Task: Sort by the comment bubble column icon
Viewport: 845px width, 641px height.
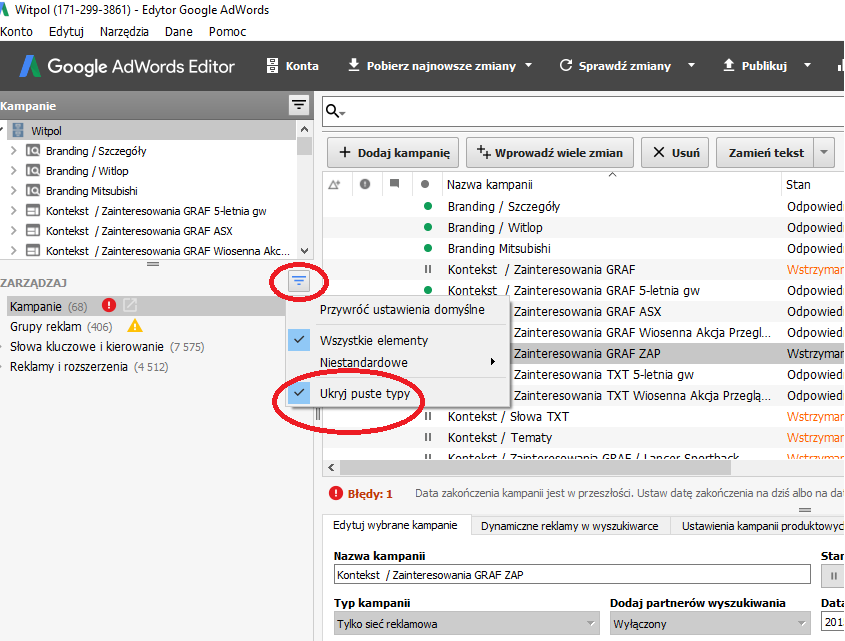Action: (394, 184)
